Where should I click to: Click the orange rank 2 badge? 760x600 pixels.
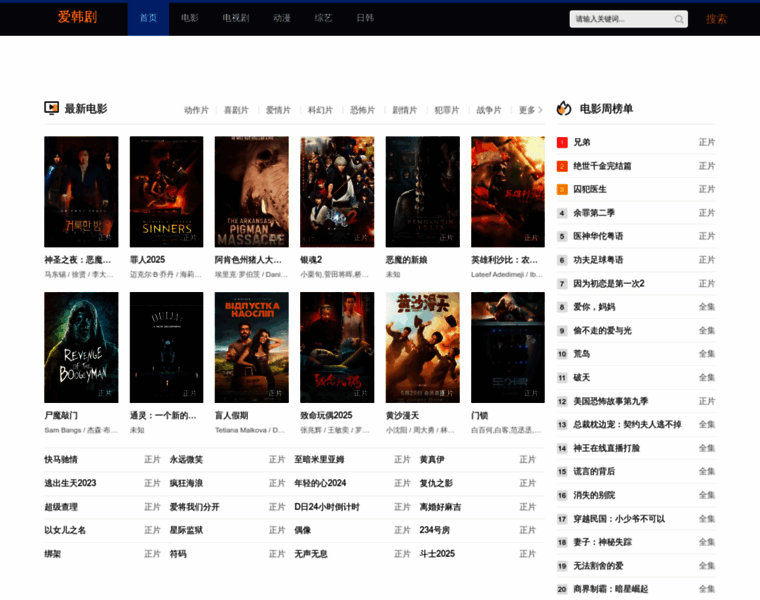pyautogui.click(x=562, y=166)
